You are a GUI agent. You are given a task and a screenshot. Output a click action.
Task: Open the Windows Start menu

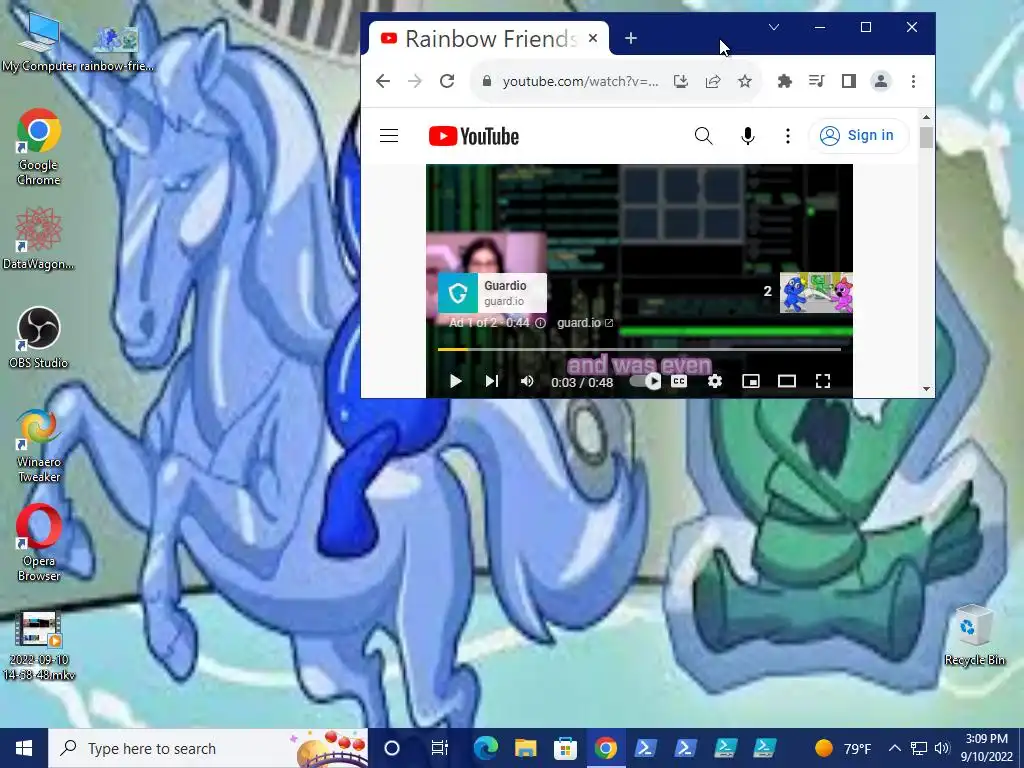[x=24, y=748]
